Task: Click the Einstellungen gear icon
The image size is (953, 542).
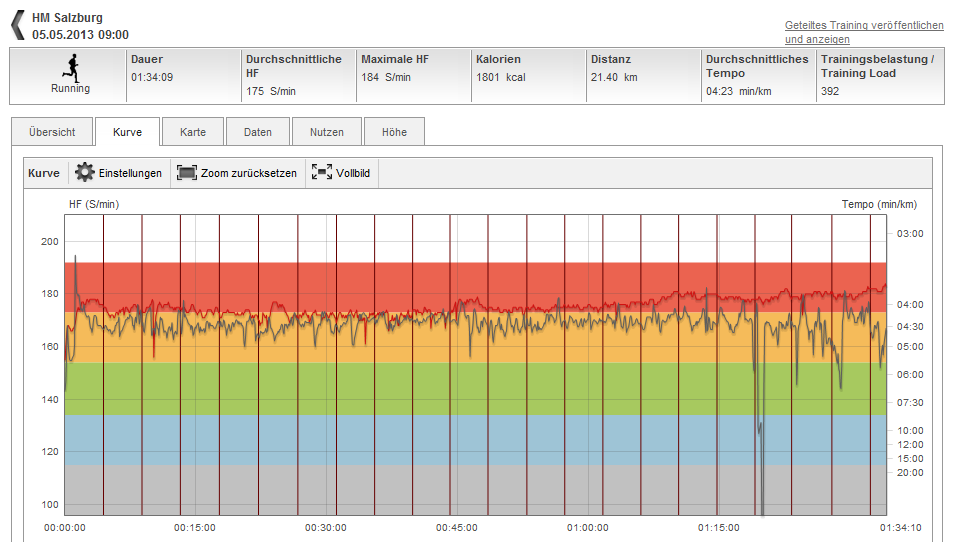Action: tap(85, 173)
